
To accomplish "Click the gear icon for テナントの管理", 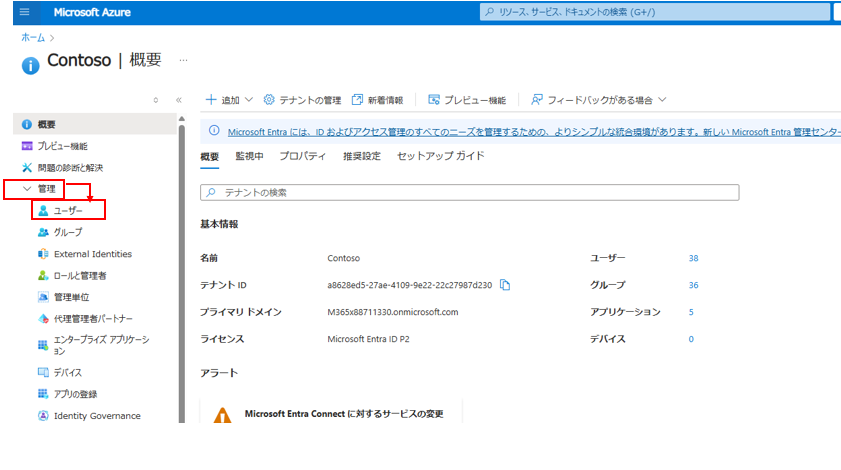I will (x=269, y=100).
